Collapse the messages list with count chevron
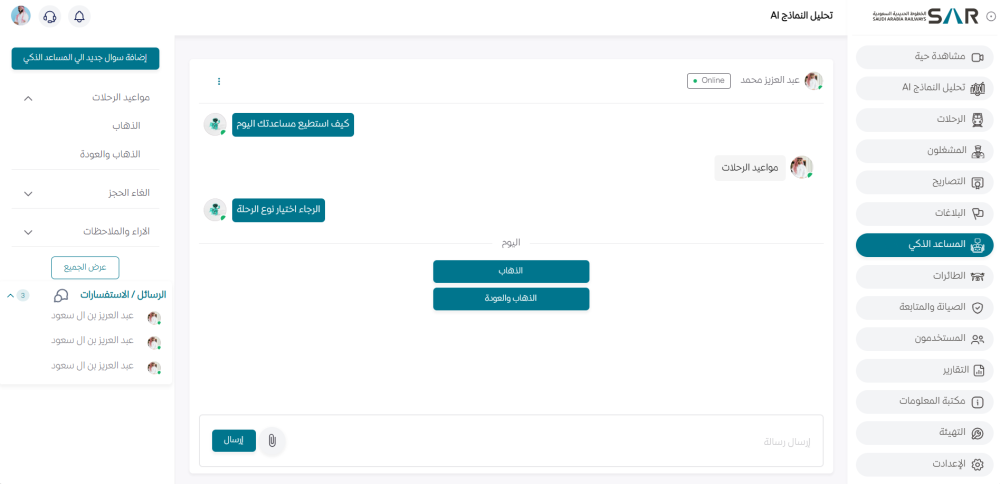The width and height of the screenshot is (1000, 484). [x=10, y=296]
